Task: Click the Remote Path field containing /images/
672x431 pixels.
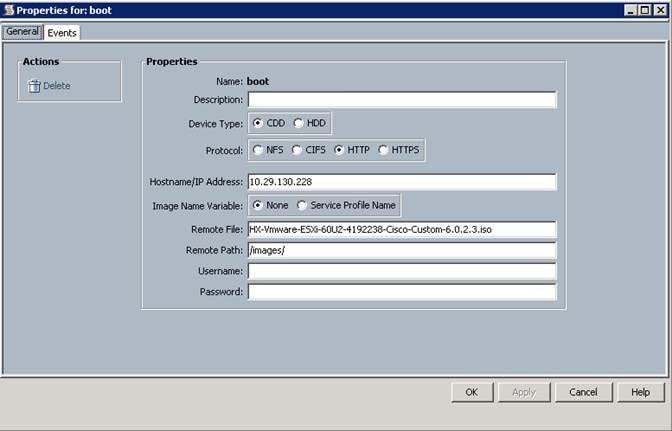Action: click(402, 251)
